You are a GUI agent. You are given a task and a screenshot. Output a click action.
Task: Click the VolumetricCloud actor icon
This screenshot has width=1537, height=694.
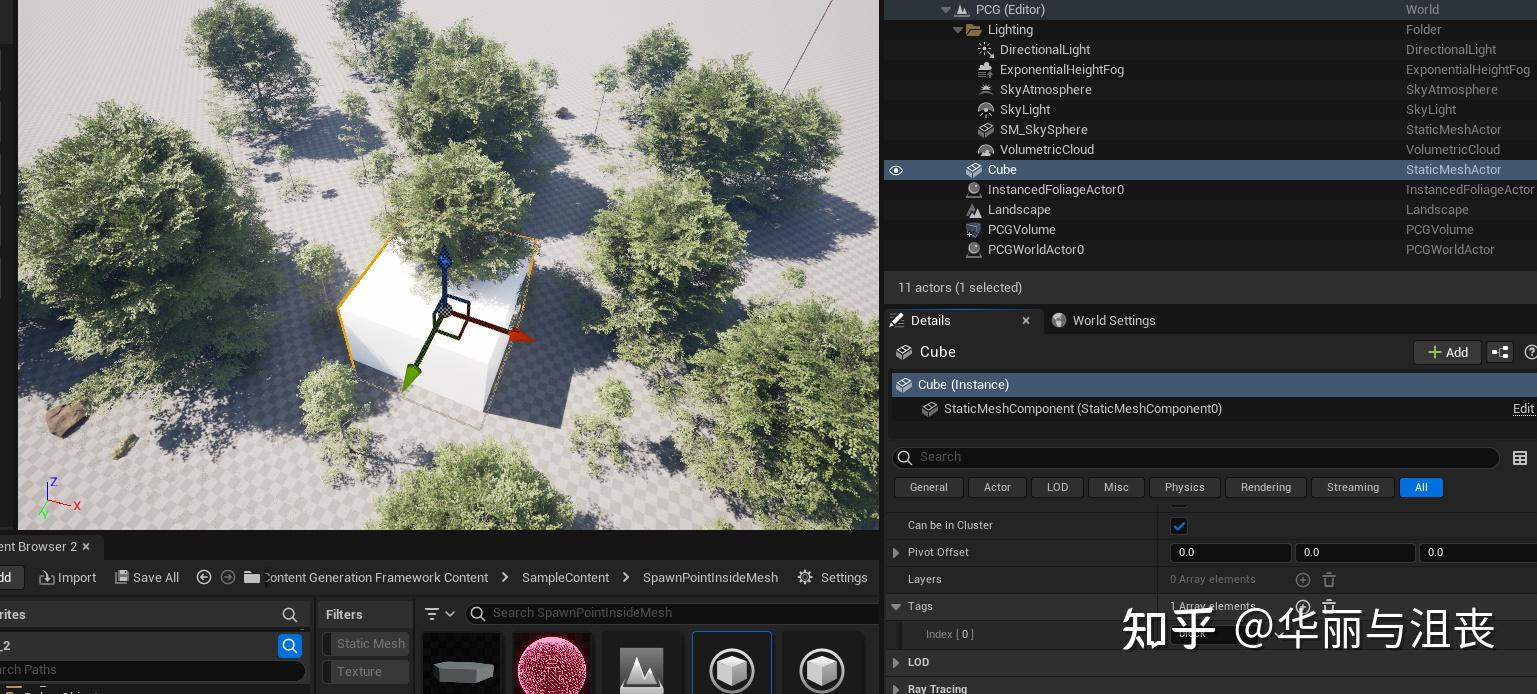pyautogui.click(x=984, y=149)
